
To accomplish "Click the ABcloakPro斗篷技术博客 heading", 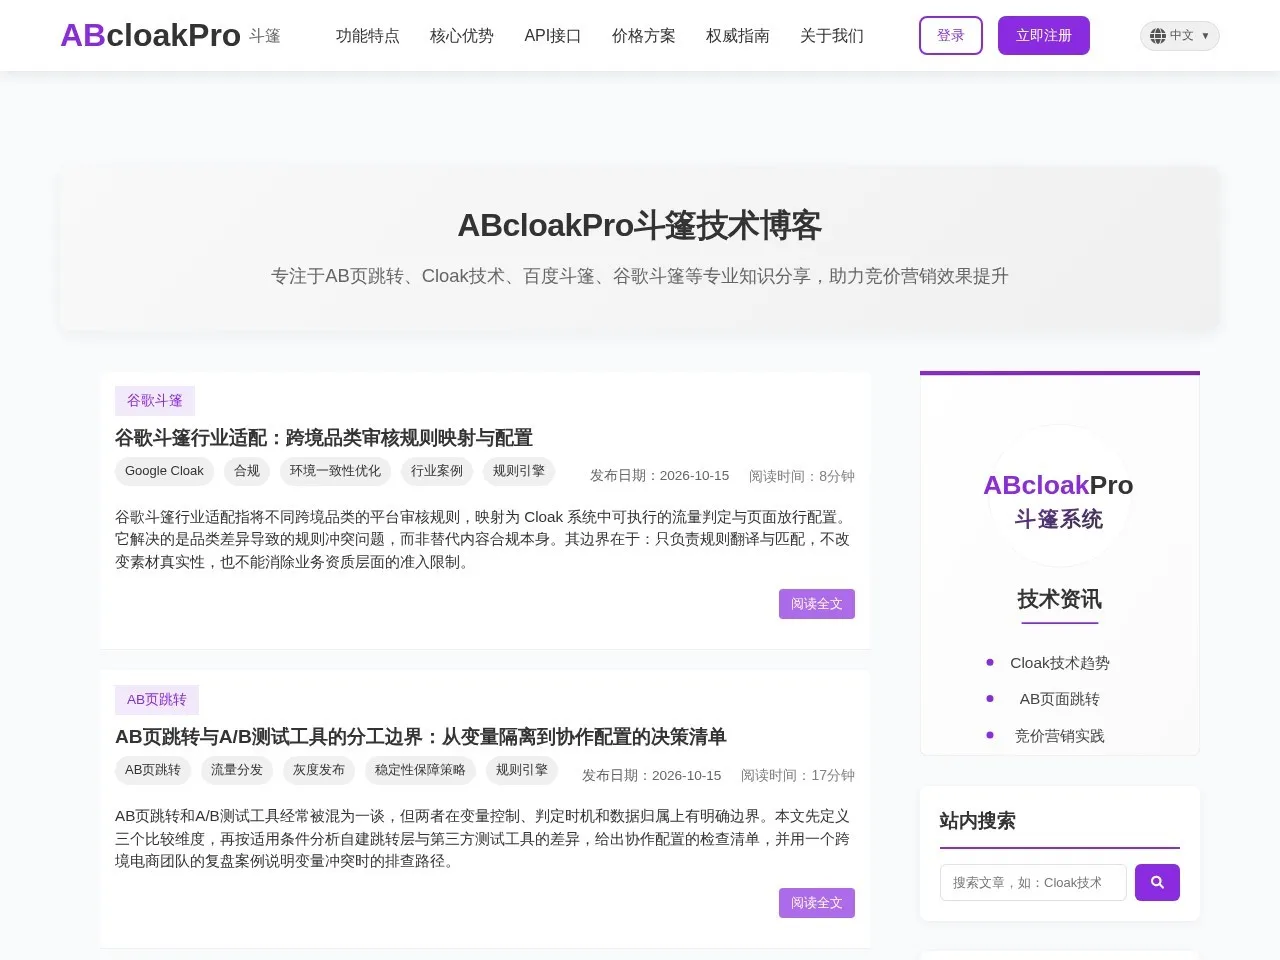I will coord(640,226).
